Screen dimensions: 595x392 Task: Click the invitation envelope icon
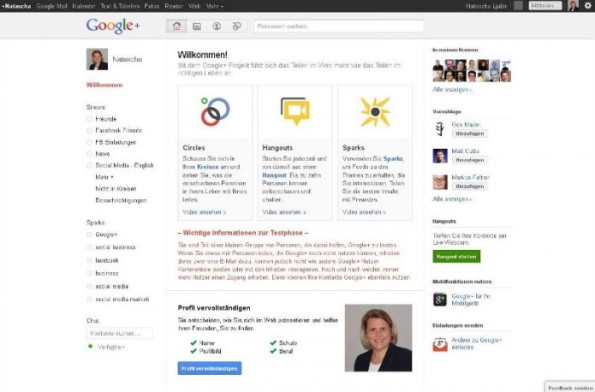440,344
